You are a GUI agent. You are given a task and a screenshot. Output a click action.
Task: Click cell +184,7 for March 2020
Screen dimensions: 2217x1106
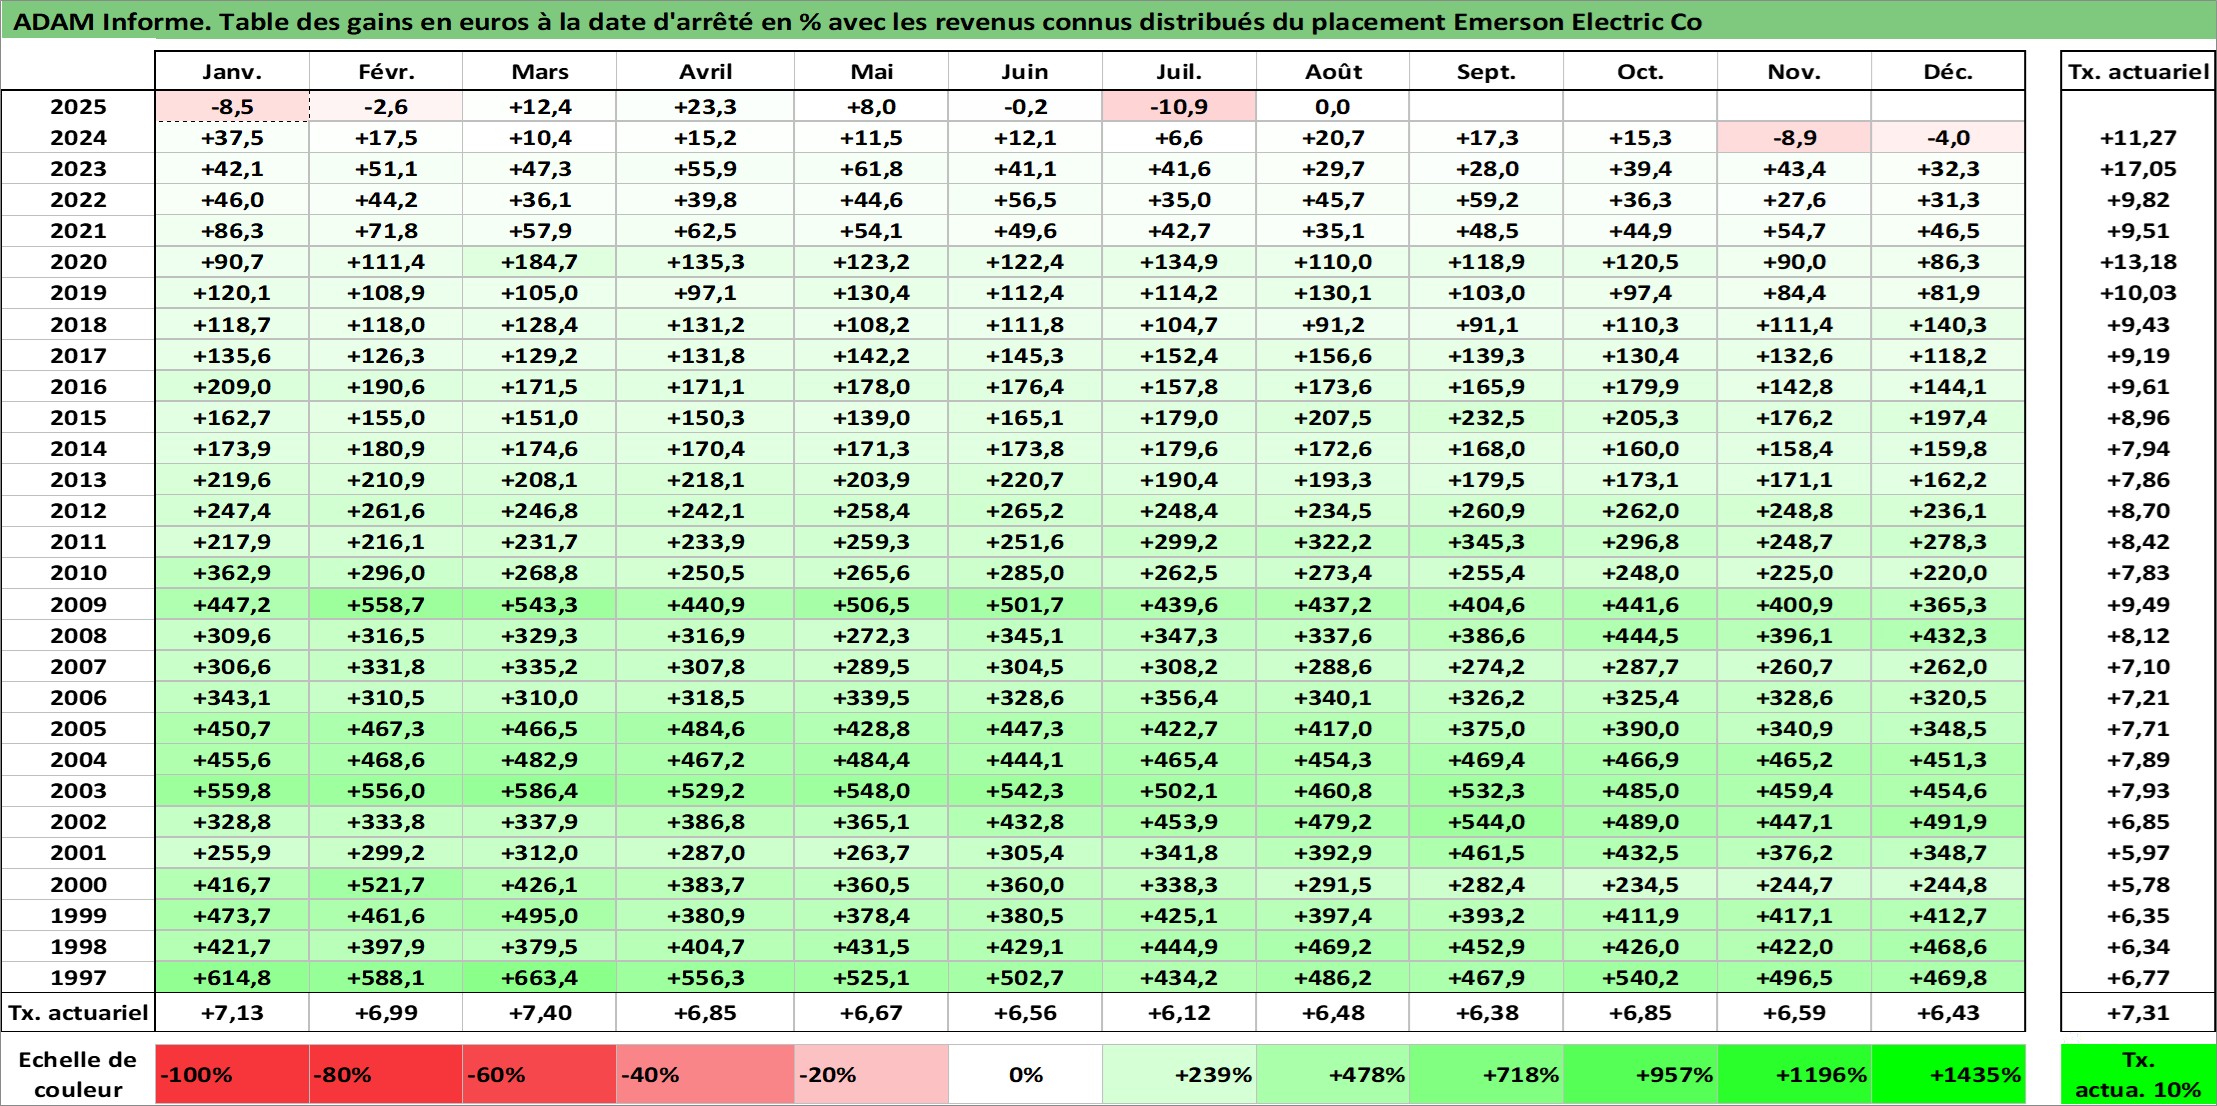(x=540, y=262)
